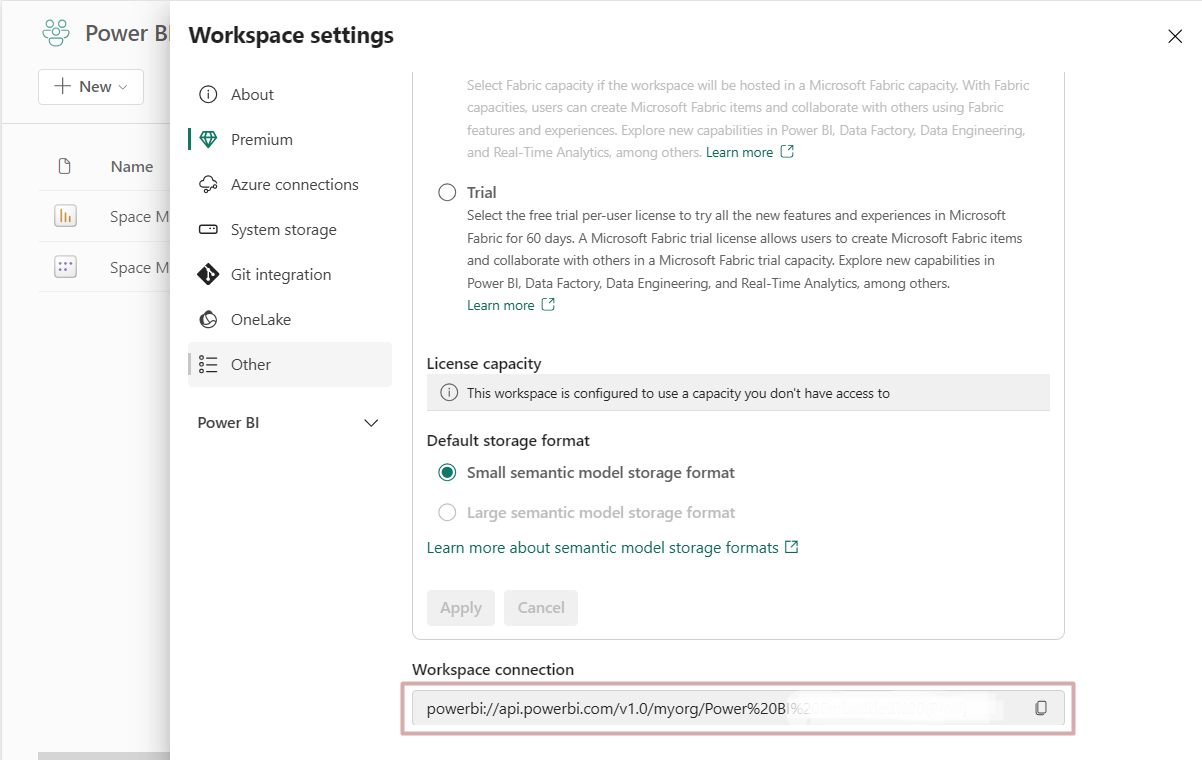Copy the workspace connection URL
The height and width of the screenshot is (760, 1202).
coord(1041,707)
